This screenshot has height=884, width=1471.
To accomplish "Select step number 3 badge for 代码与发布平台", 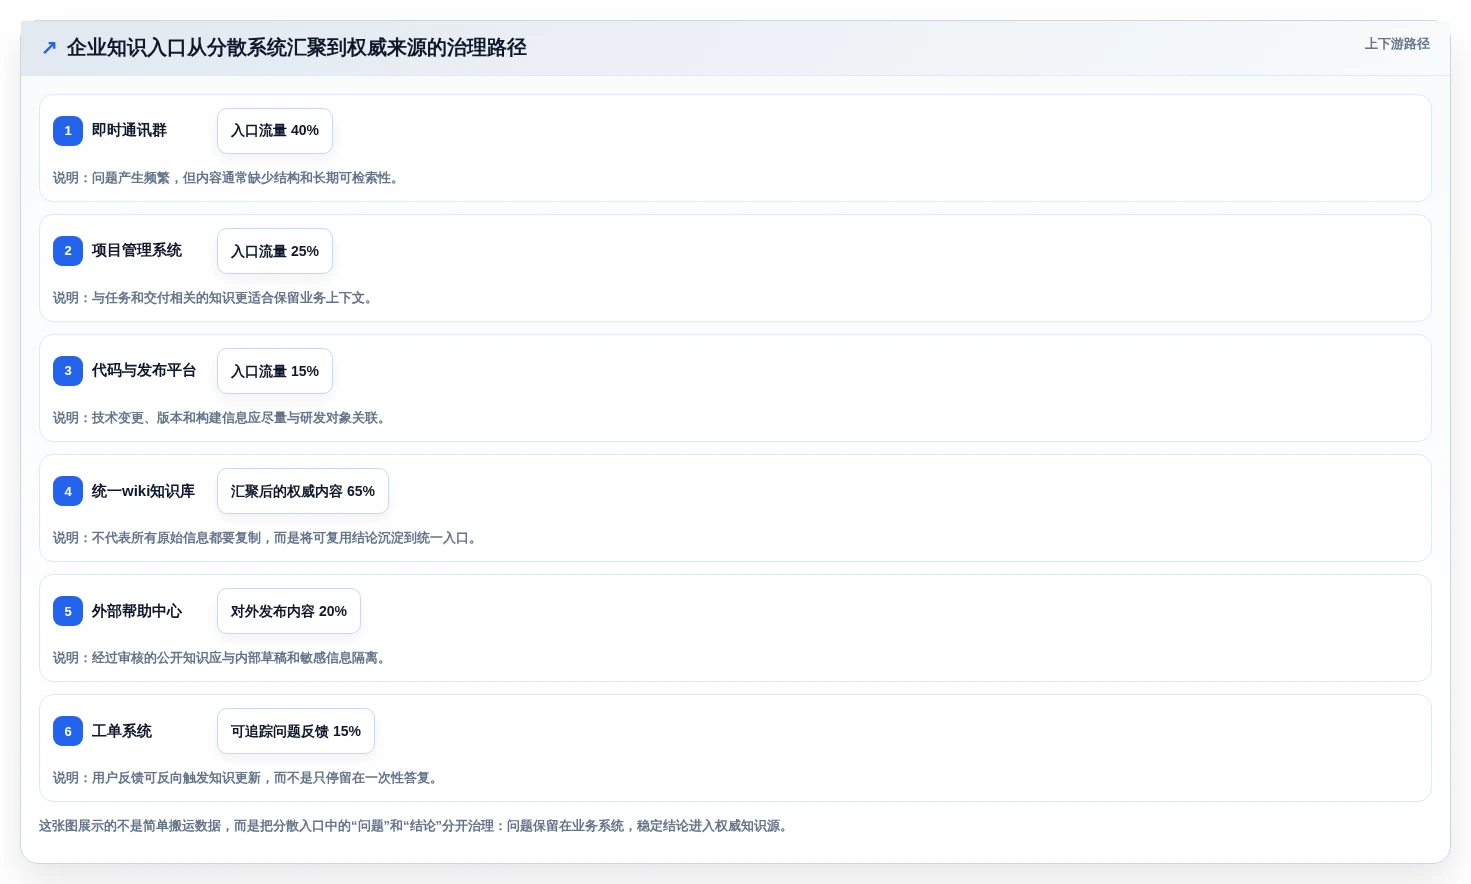I will pos(68,371).
